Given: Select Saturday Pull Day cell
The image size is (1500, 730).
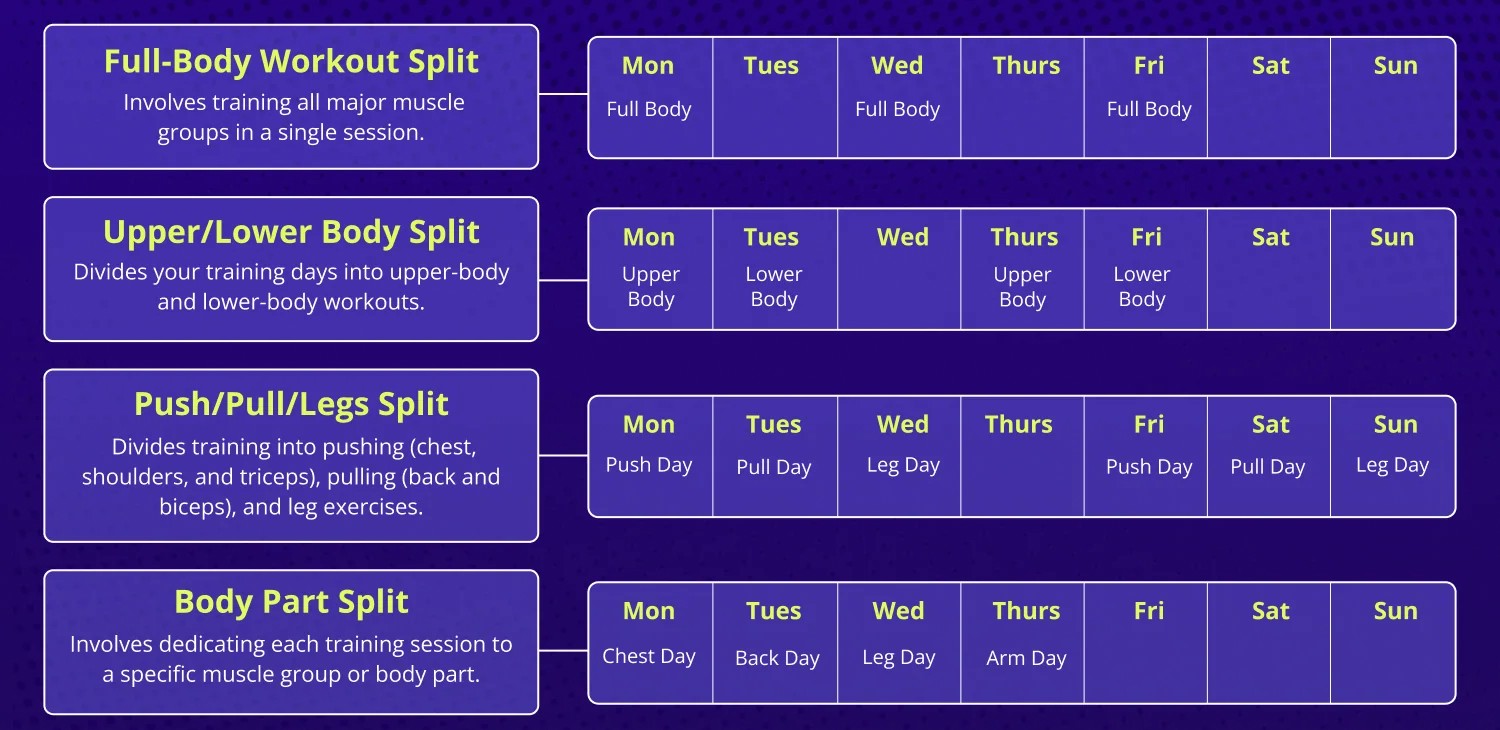Looking at the screenshot, I should click(x=1269, y=456).
